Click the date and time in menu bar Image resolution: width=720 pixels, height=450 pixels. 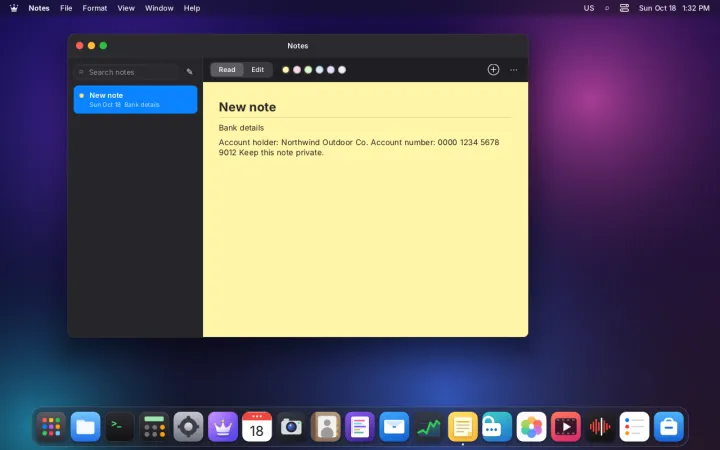click(x=674, y=8)
